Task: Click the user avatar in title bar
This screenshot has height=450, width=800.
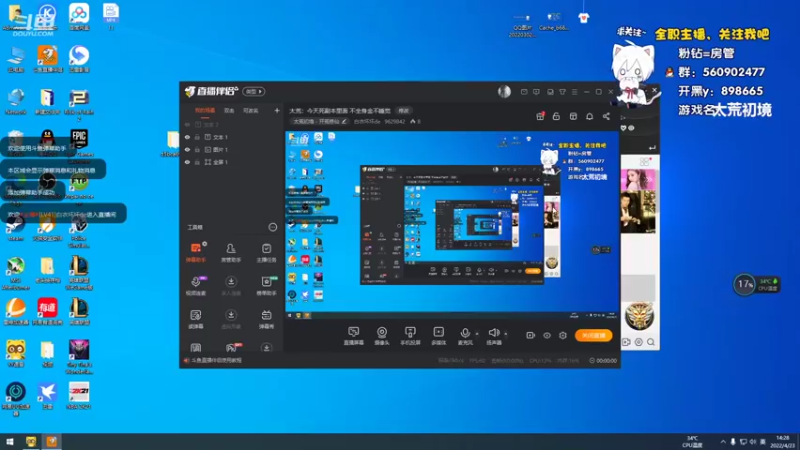Action: click(x=504, y=91)
